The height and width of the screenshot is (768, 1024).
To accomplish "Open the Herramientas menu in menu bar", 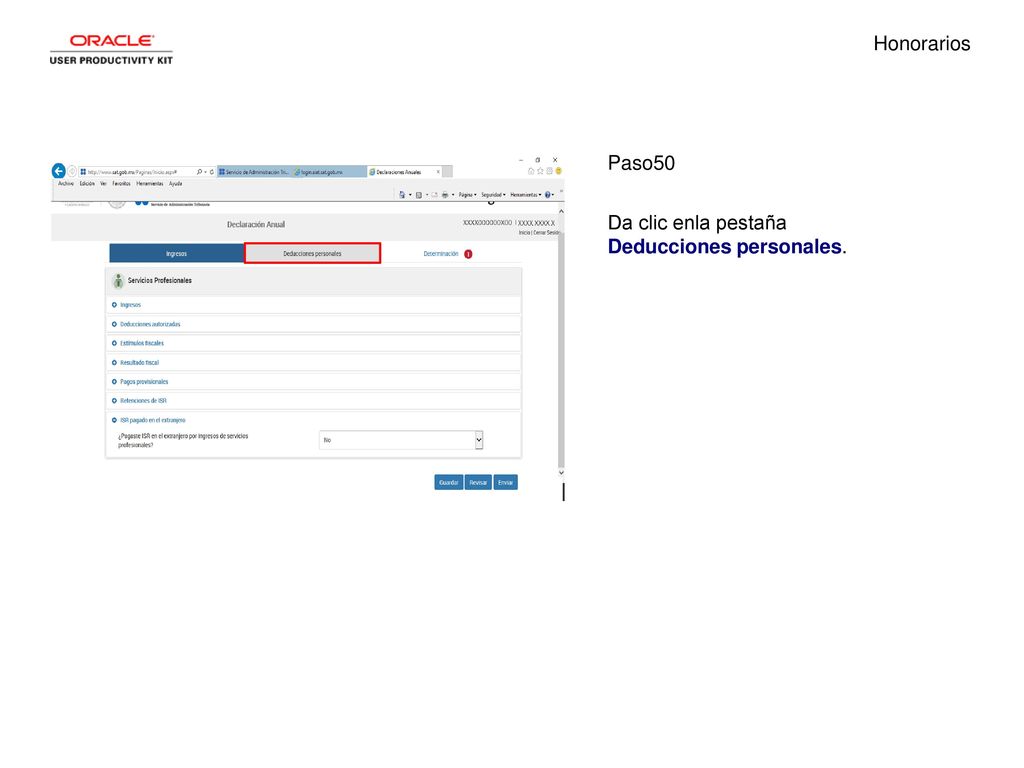I will (x=150, y=184).
